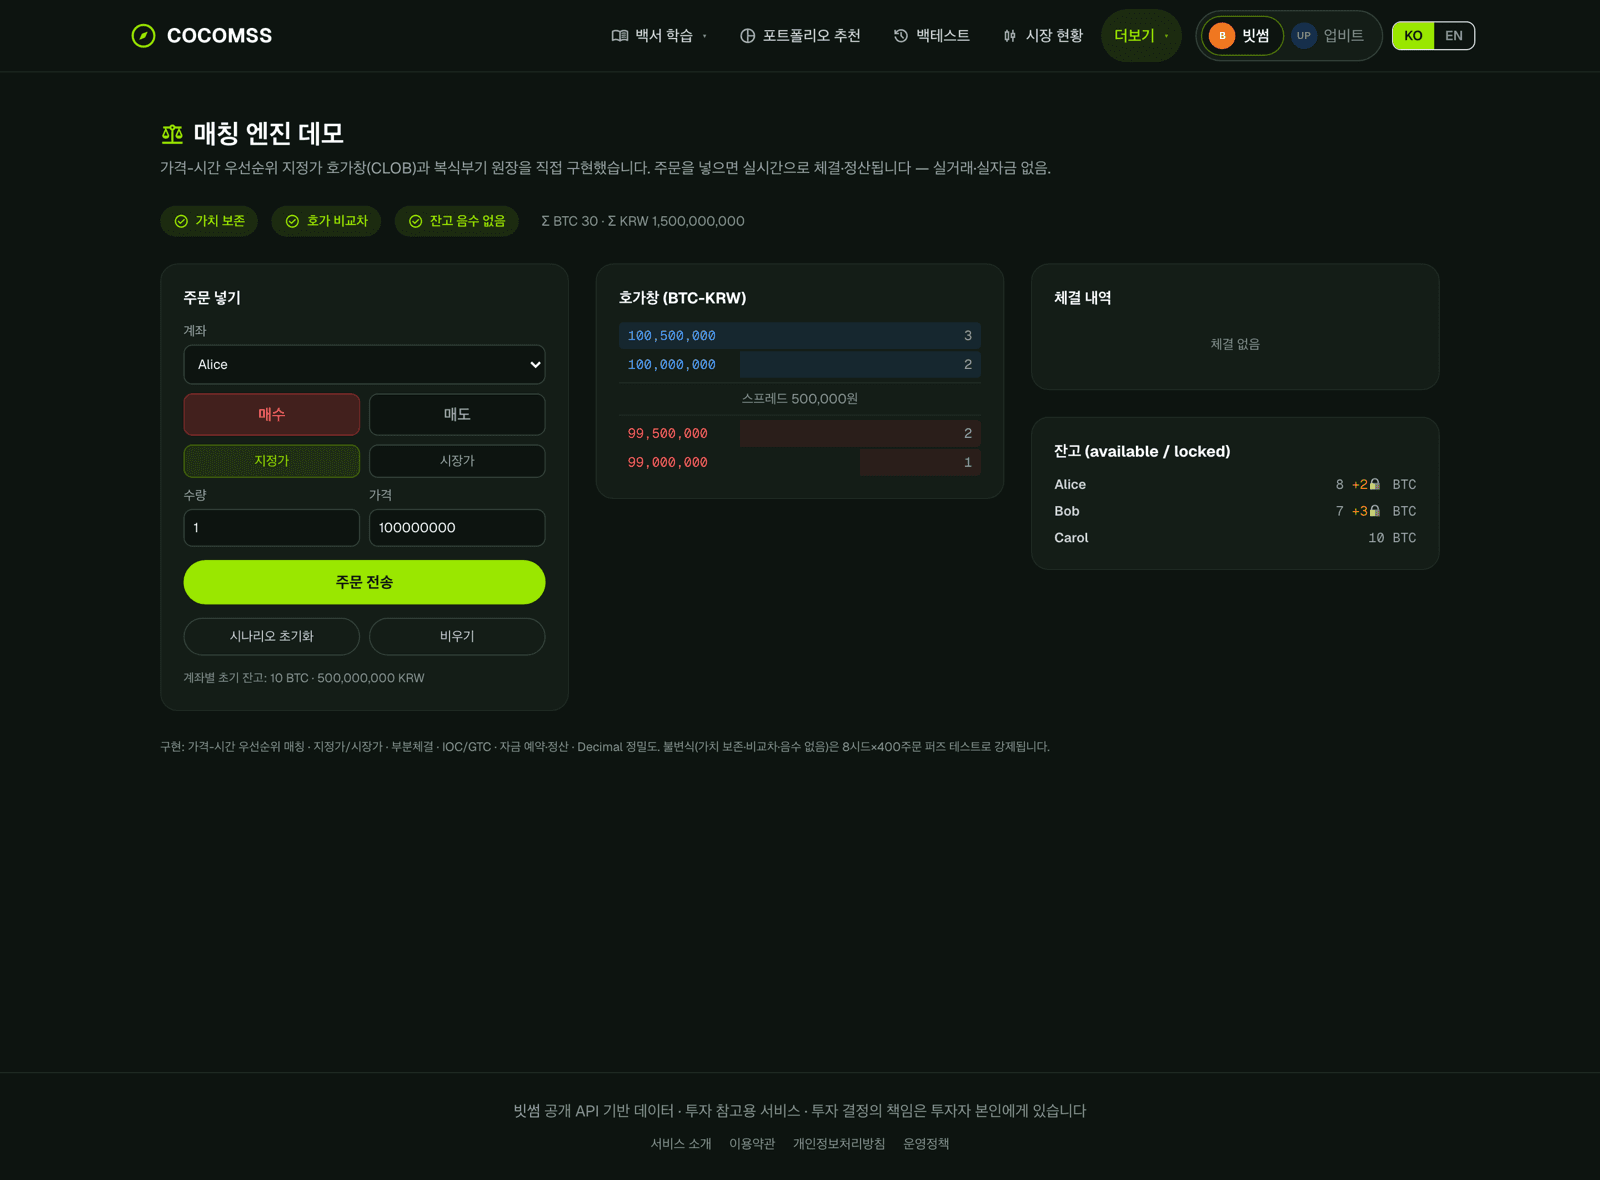The width and height of the screenshot is (1600, 1180).
Task: Select the 100,500,000 ask depth bar
Action: (800, 336)
